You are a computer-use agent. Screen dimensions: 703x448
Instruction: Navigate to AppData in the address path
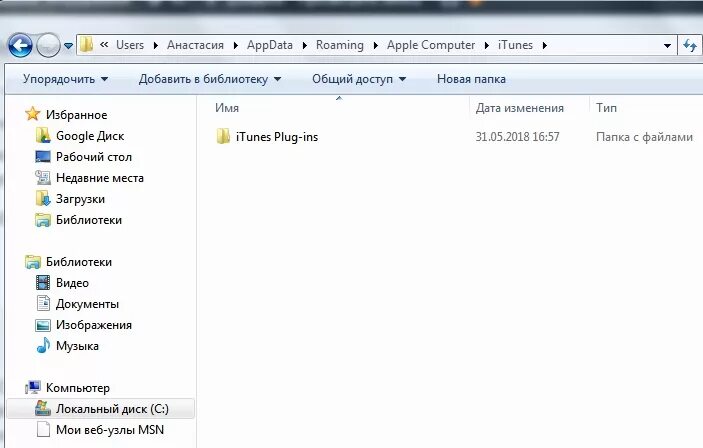[269, 45]
